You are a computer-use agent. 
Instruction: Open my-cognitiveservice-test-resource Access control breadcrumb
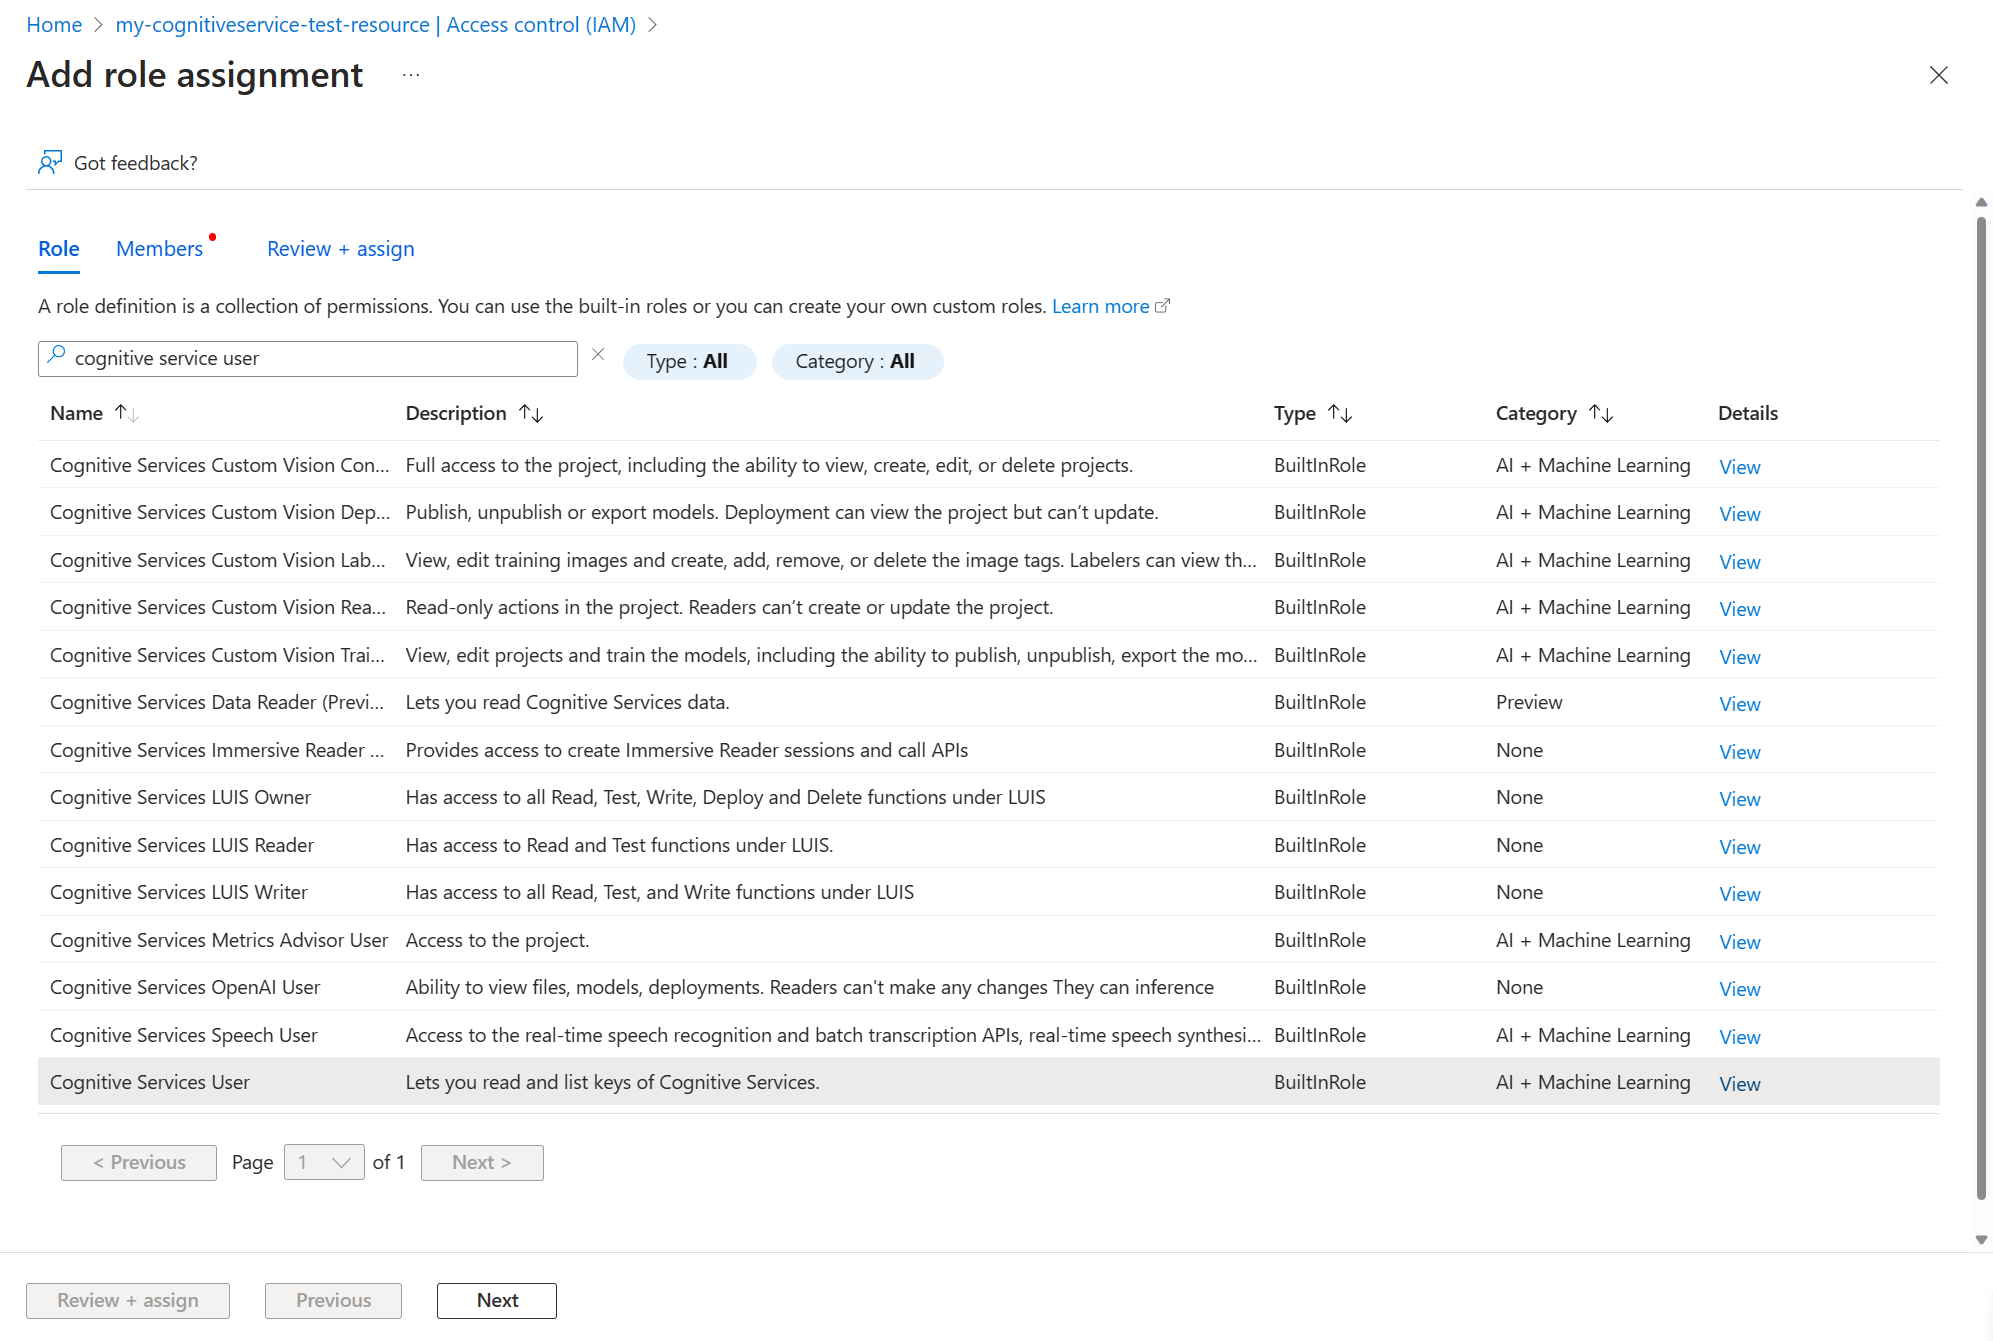(375, 25)
